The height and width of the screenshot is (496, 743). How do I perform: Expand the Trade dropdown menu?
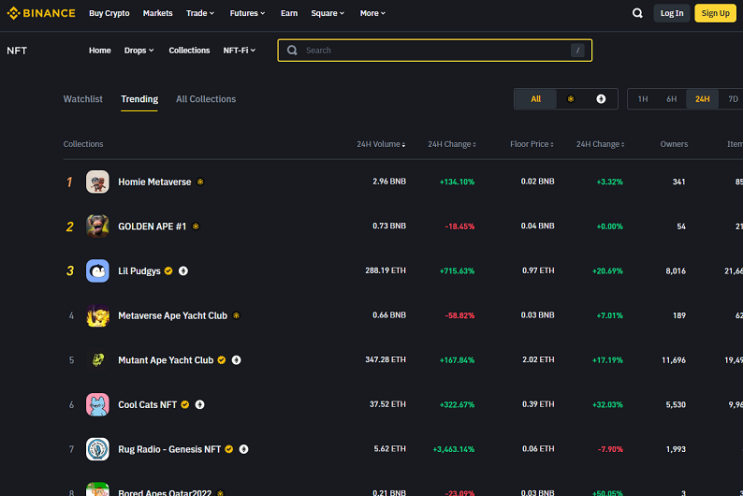(x=200, y=13)
